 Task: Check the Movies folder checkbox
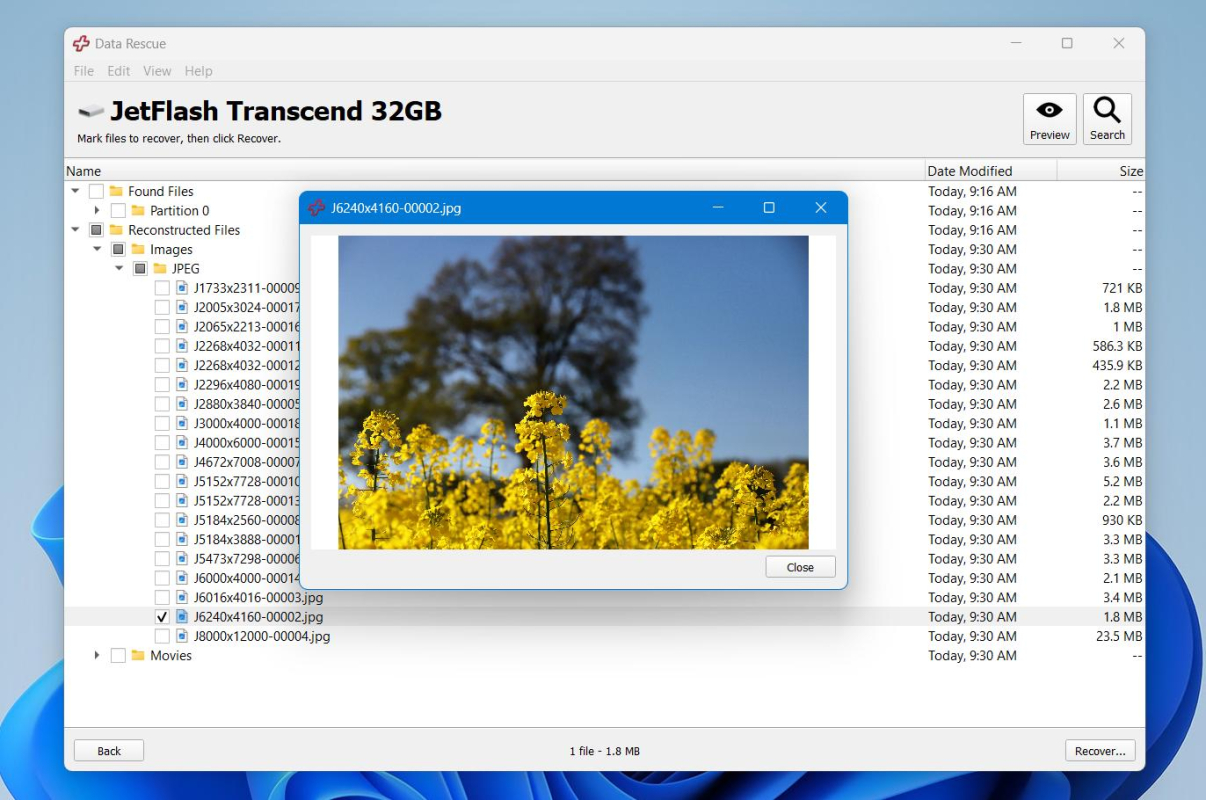(118, 656)
